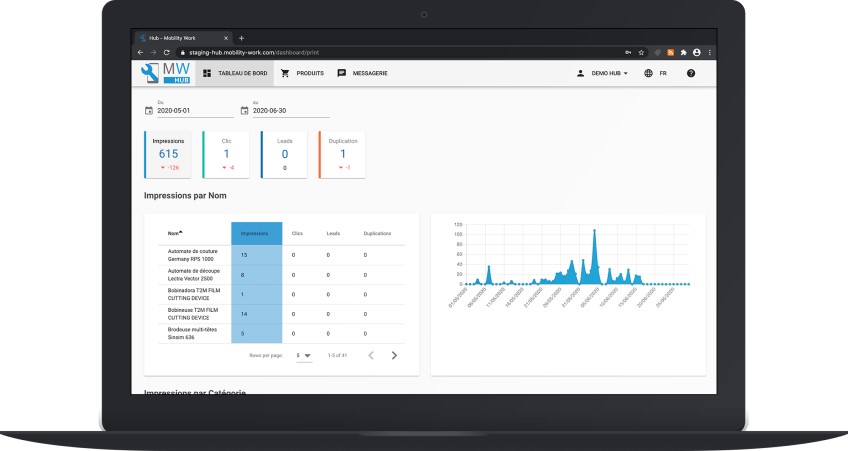
Task: Click Bobineuse T2M FILM CUTTING DEVICE row
Action: pos(282,314)
